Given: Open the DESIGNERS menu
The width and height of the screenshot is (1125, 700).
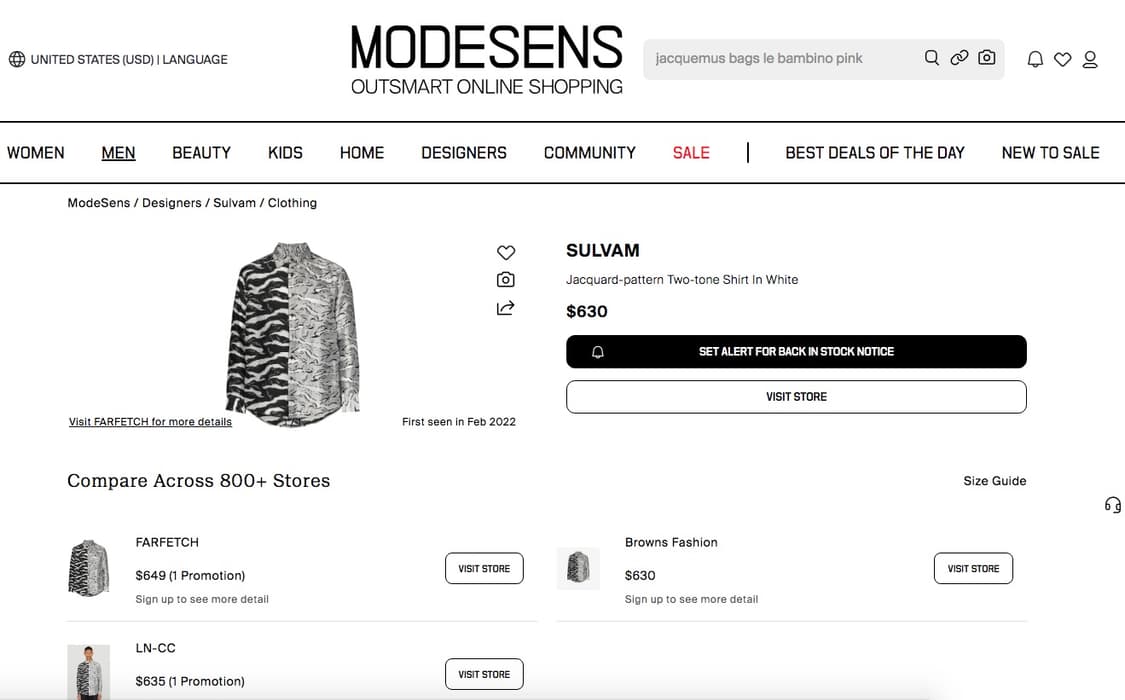Looking at the screenshot, I should point(464,153).
